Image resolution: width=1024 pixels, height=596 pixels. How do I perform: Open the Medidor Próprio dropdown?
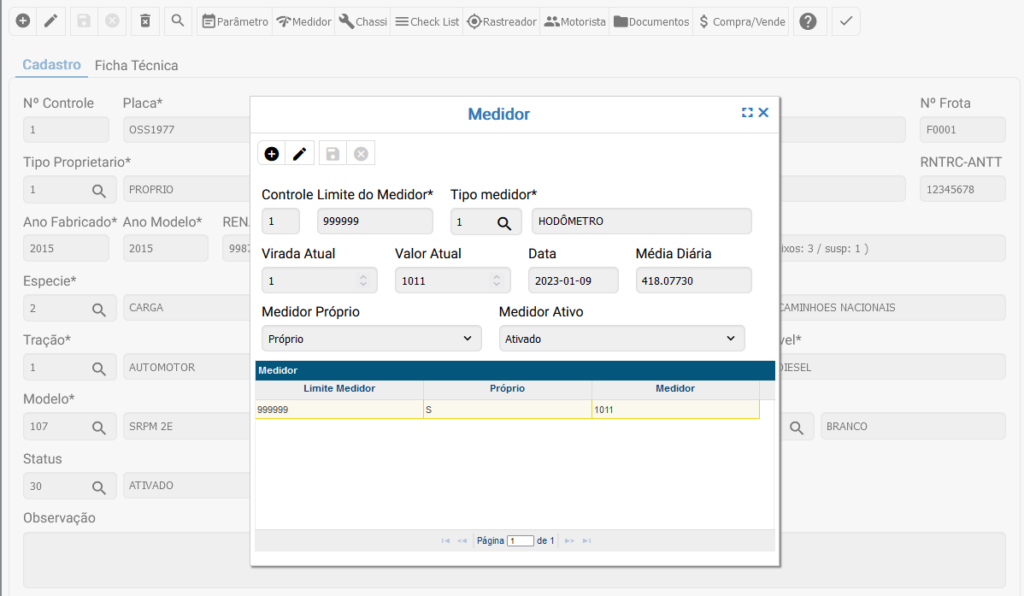[370, 339]
